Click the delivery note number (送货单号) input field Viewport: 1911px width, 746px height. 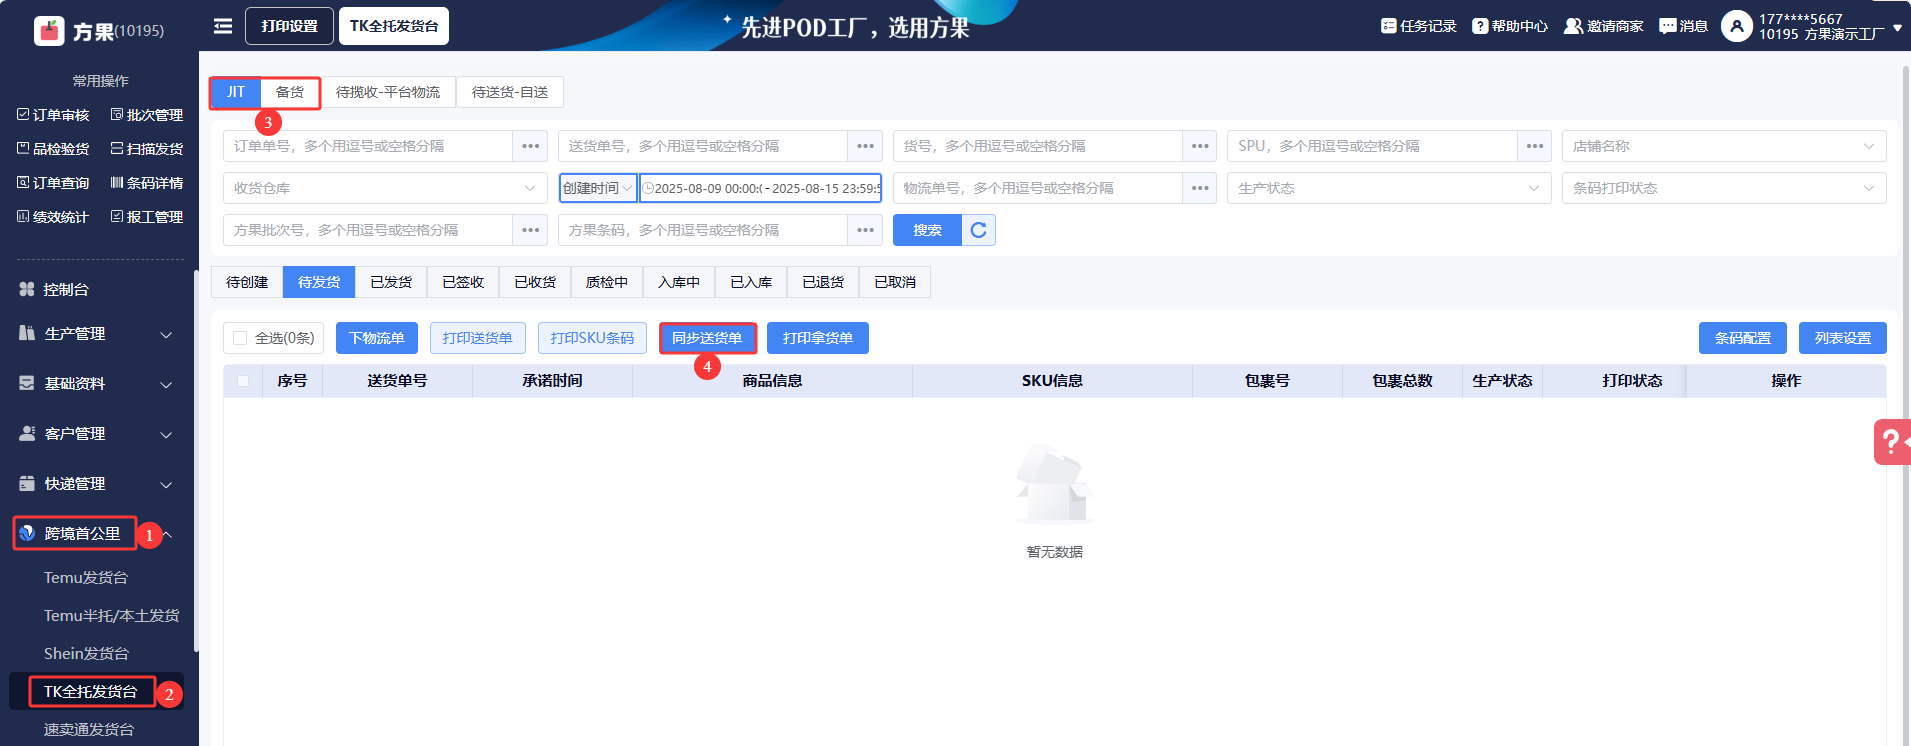coord(702,146)
